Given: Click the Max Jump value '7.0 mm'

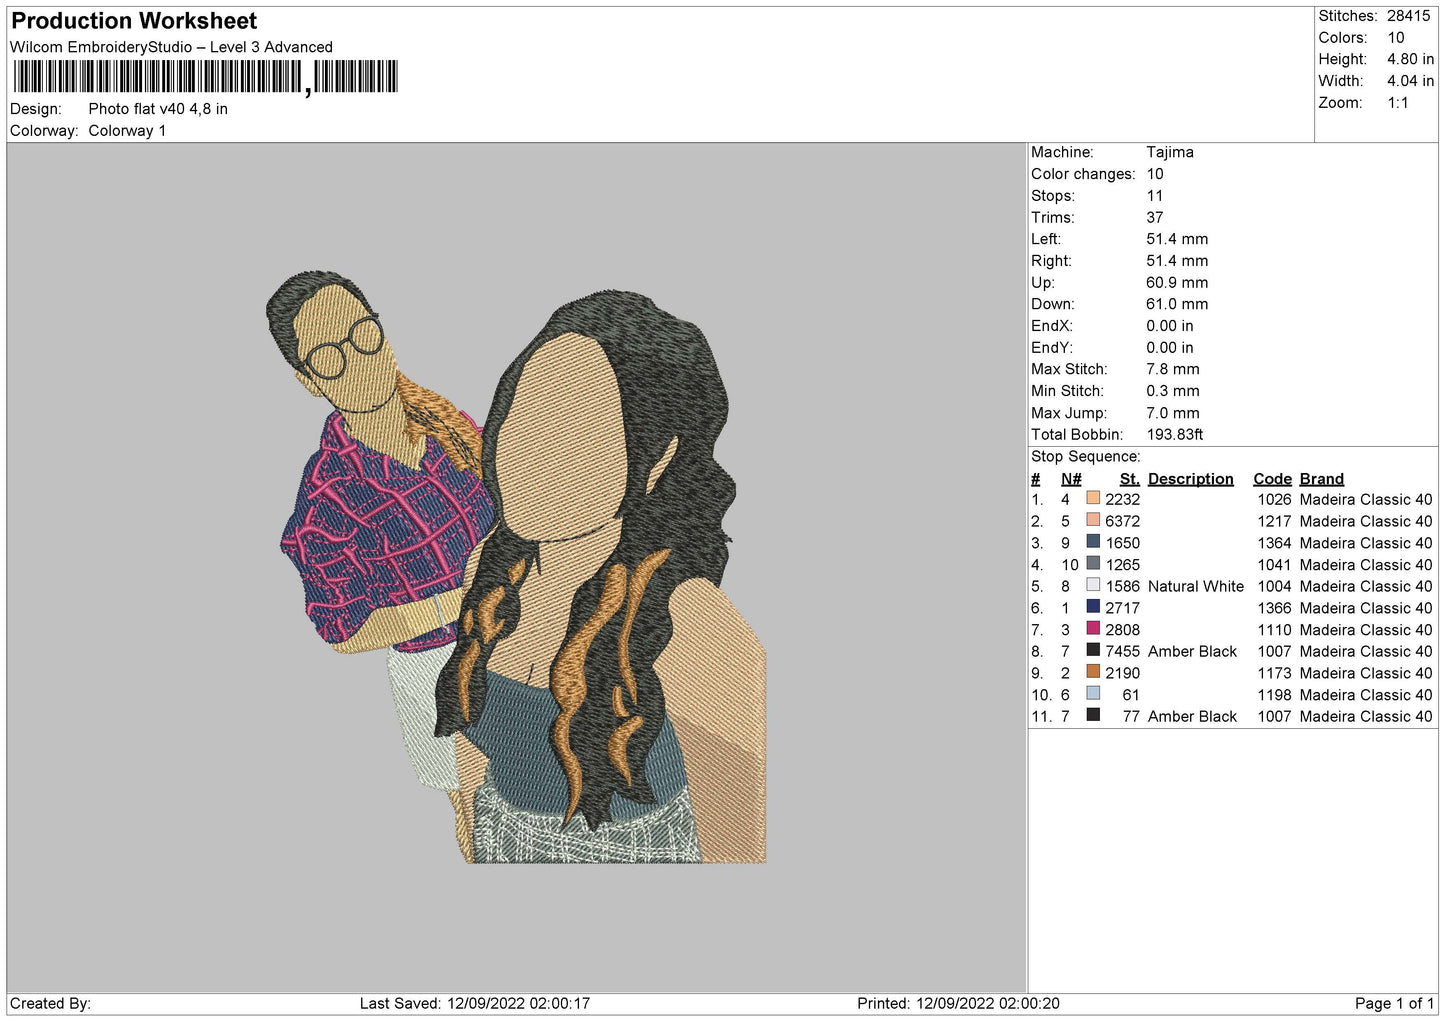Looking at the screenshot, I should click(x=1173, y=413).
